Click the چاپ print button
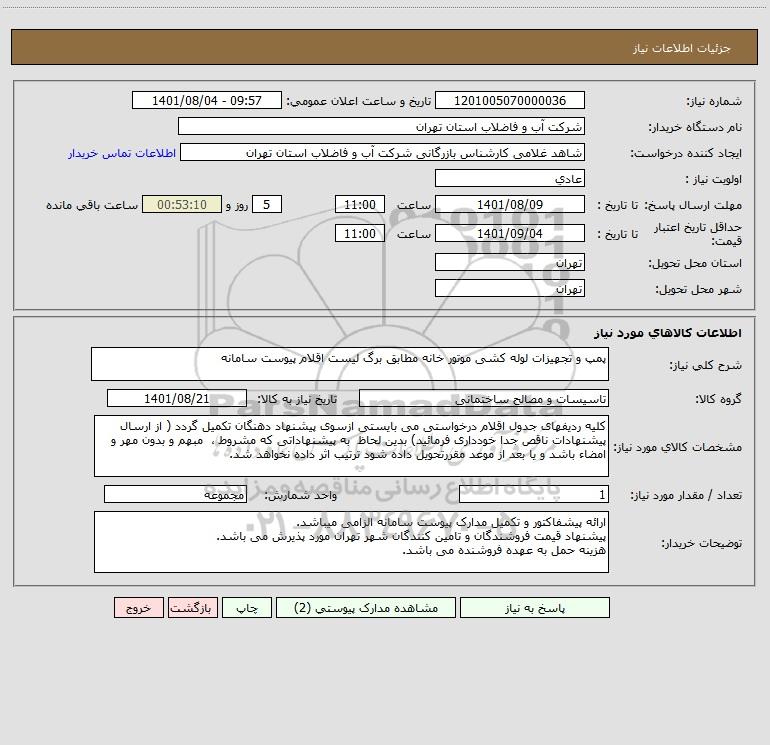The width and height of the screenshot is (770, 745). (247, 607)
